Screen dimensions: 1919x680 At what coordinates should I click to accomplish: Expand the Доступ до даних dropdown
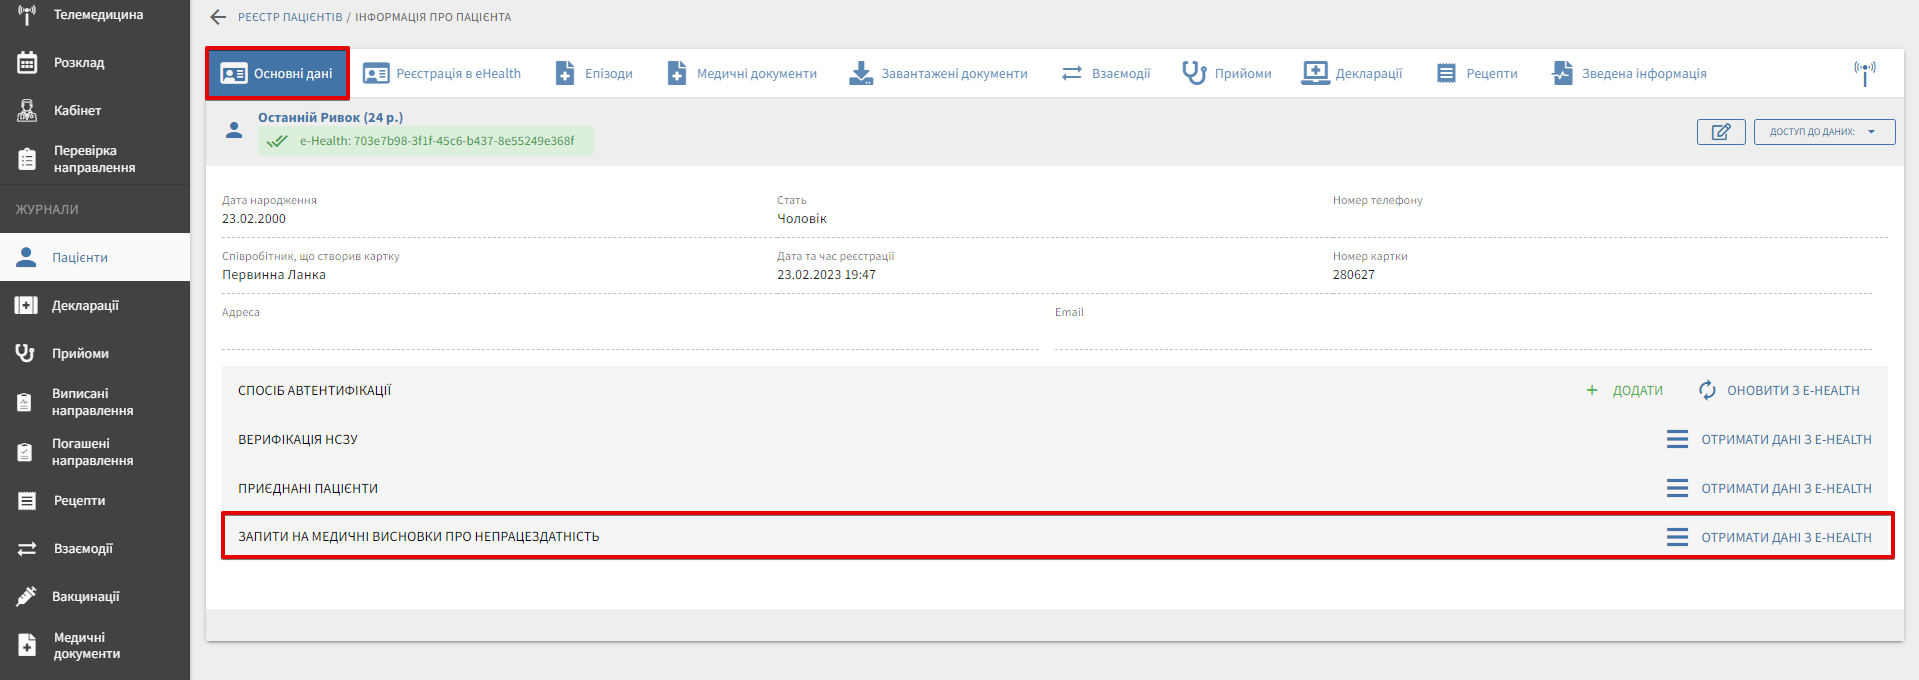[1823, 132]
